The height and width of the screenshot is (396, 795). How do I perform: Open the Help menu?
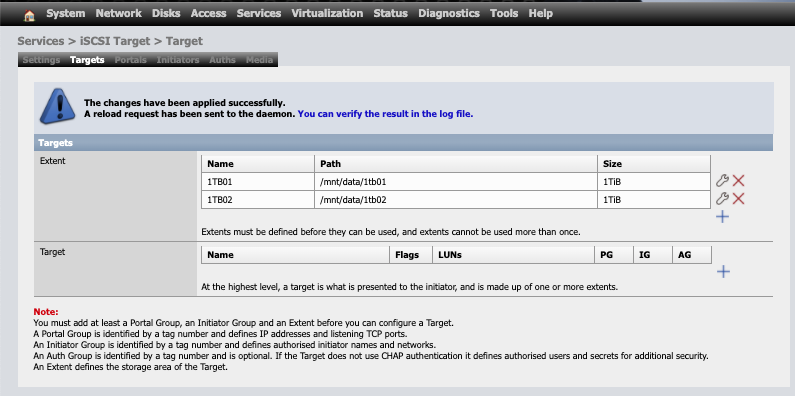(x=540, y=14)
